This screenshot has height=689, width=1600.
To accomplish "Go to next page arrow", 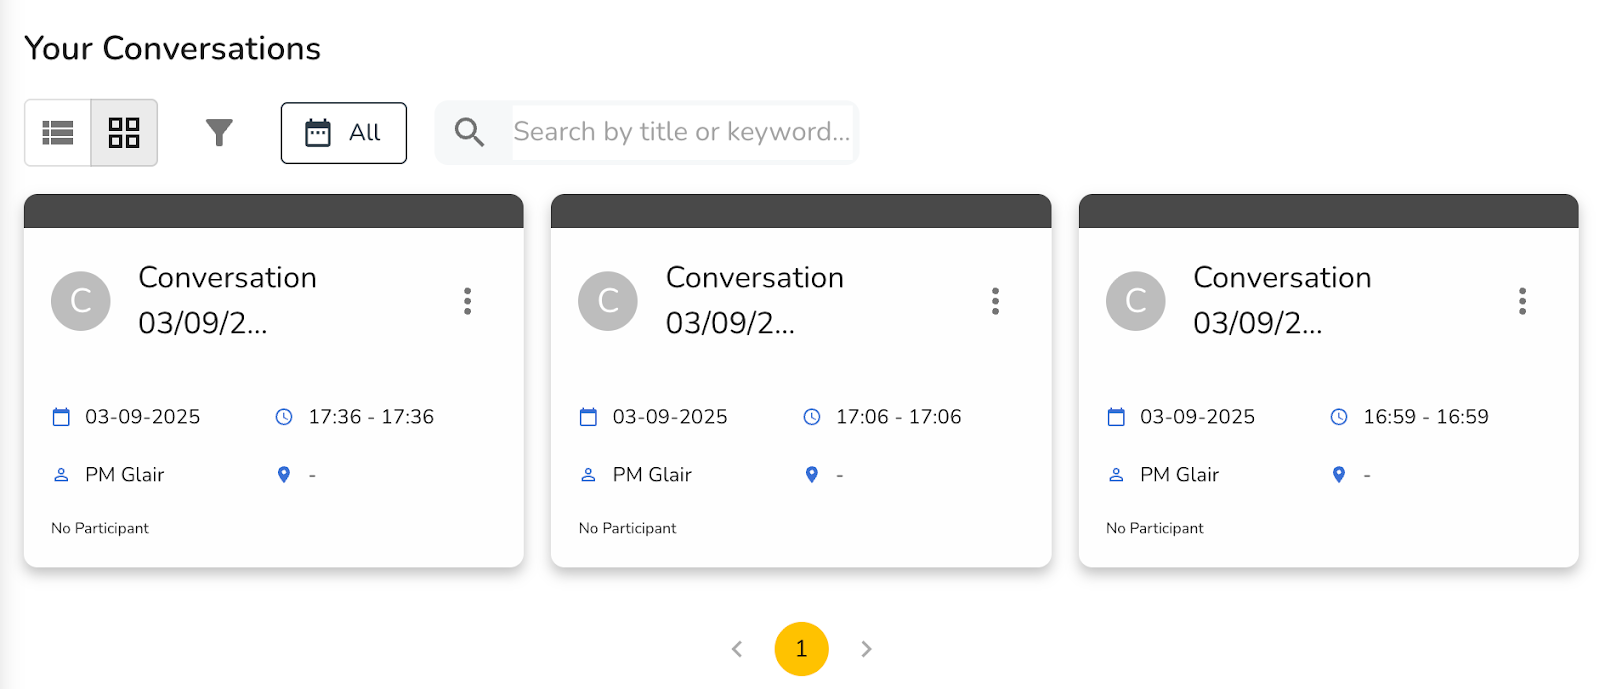I will point(866,649).
